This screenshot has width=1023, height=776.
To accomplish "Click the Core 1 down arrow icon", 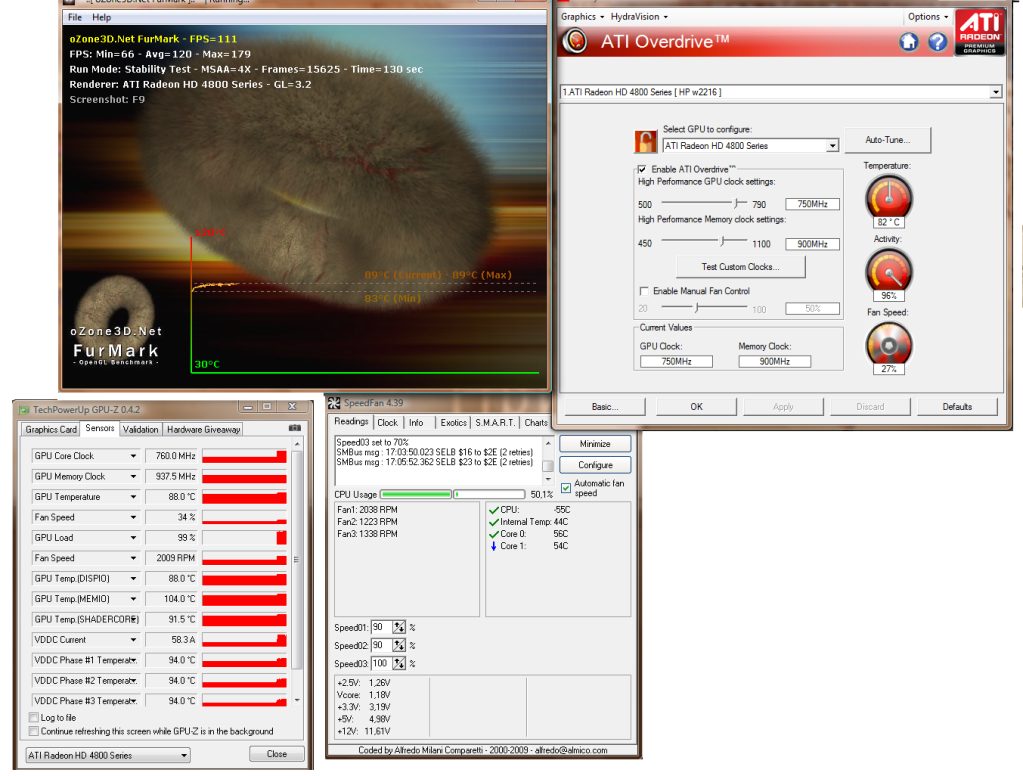I will pyautogui.click(x=494, y=546).
